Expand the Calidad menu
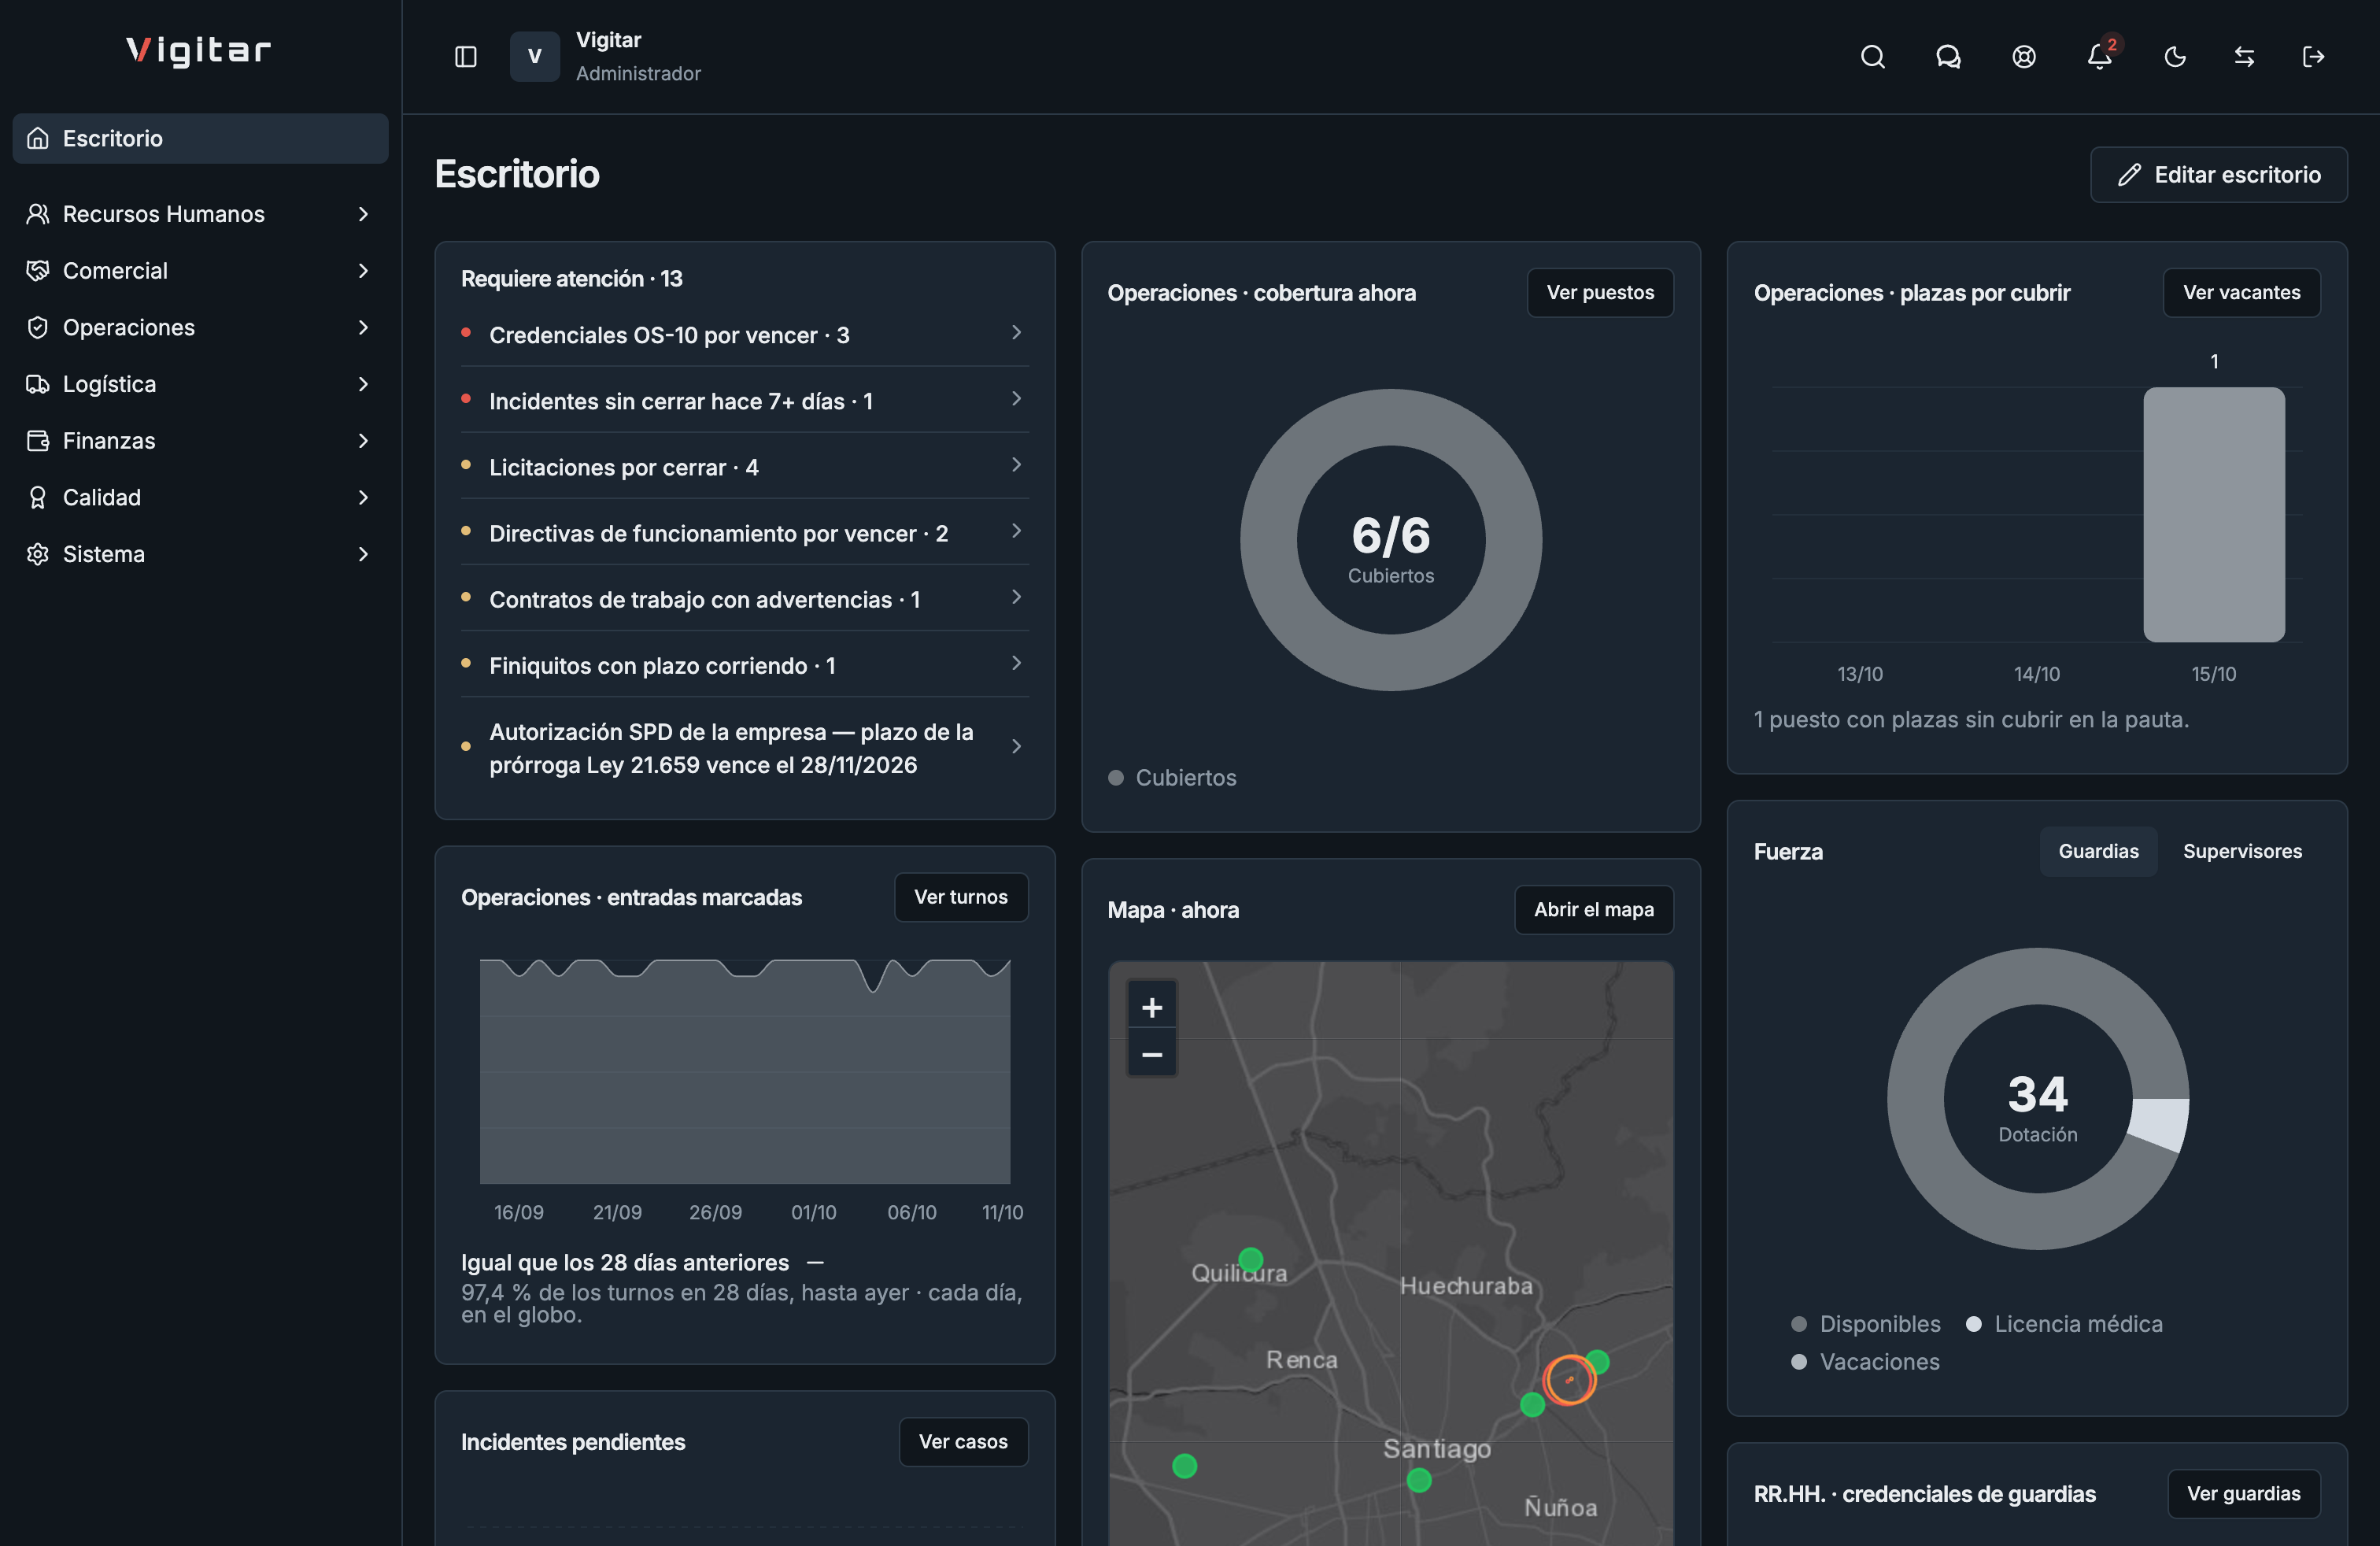Image resolution: width=2380 pixels, height=1546 pixels. 200,497
